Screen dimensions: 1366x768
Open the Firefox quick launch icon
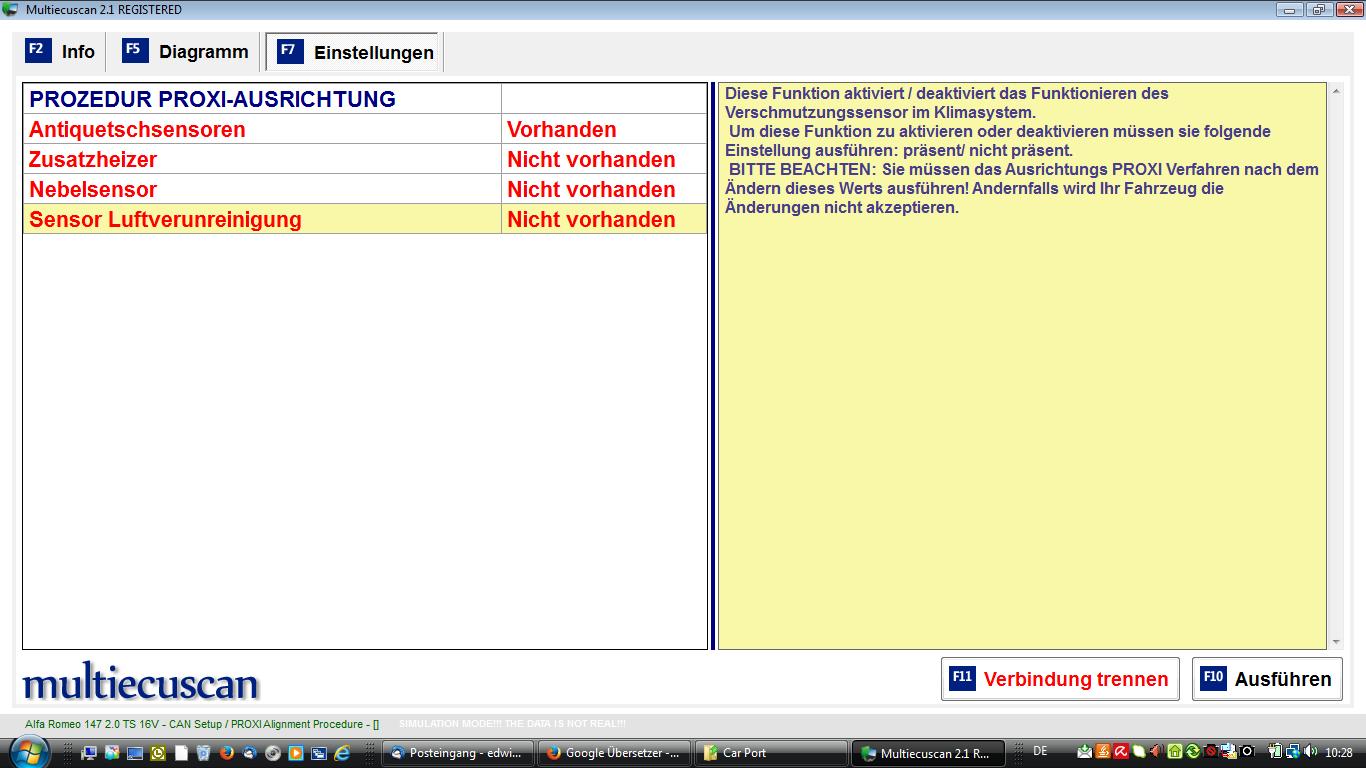[227, 753]
